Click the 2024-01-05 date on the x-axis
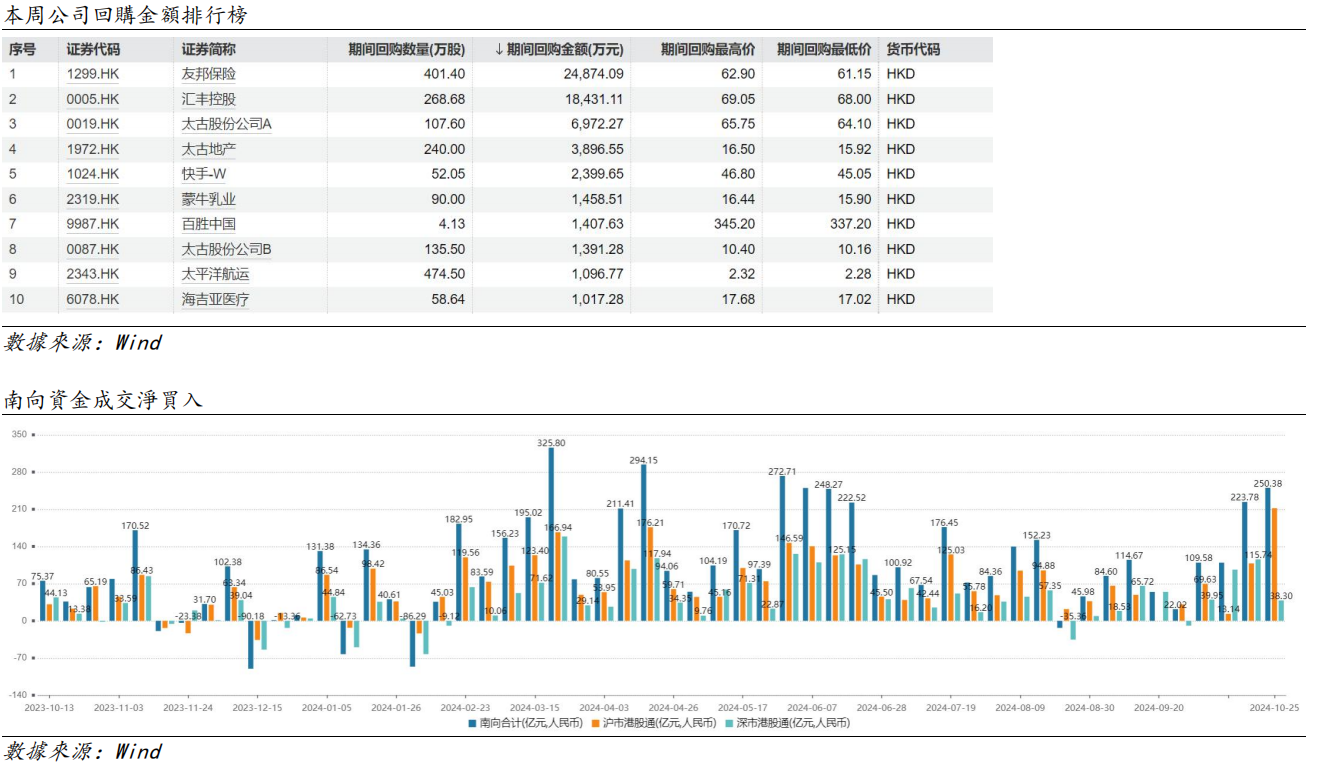The image size is (1319, 776). click(x=327, y=707)
